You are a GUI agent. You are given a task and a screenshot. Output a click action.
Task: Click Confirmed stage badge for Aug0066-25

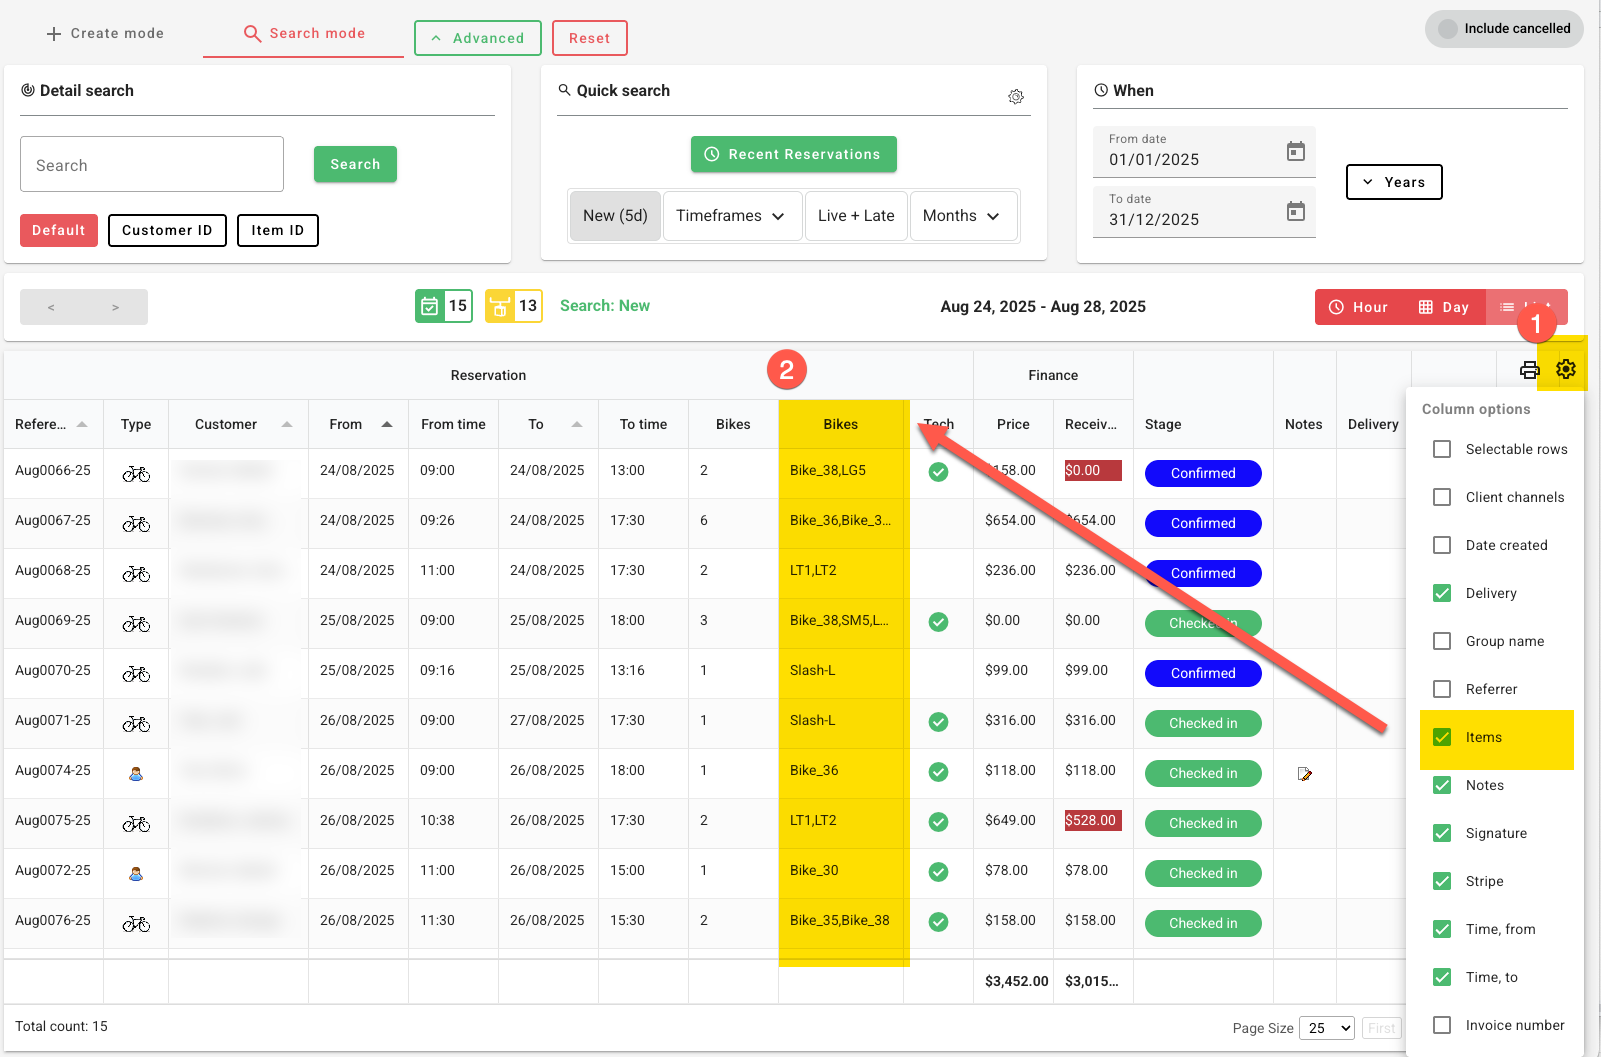point(1203,473)
